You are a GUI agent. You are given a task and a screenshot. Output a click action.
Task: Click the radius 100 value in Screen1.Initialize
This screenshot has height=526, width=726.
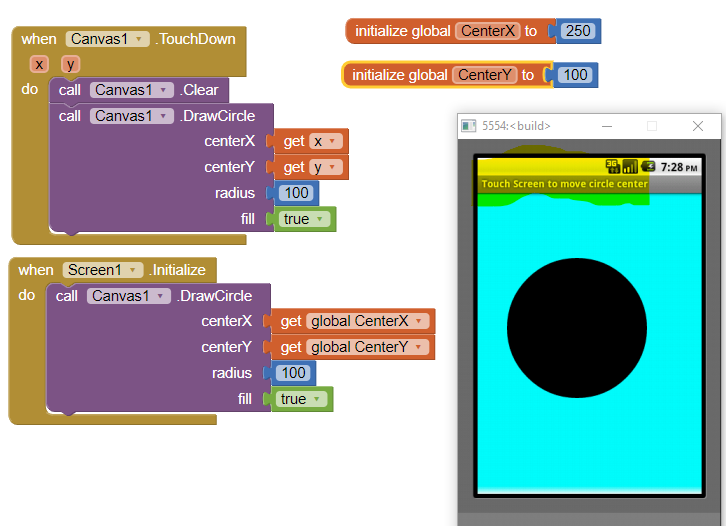(293, 373)
